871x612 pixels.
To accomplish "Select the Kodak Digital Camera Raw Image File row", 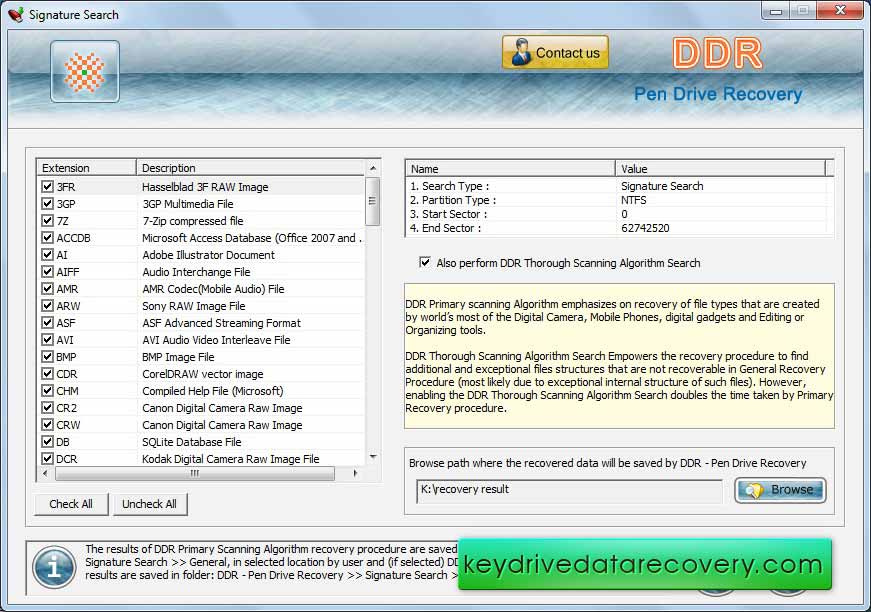I will point(201,459).
